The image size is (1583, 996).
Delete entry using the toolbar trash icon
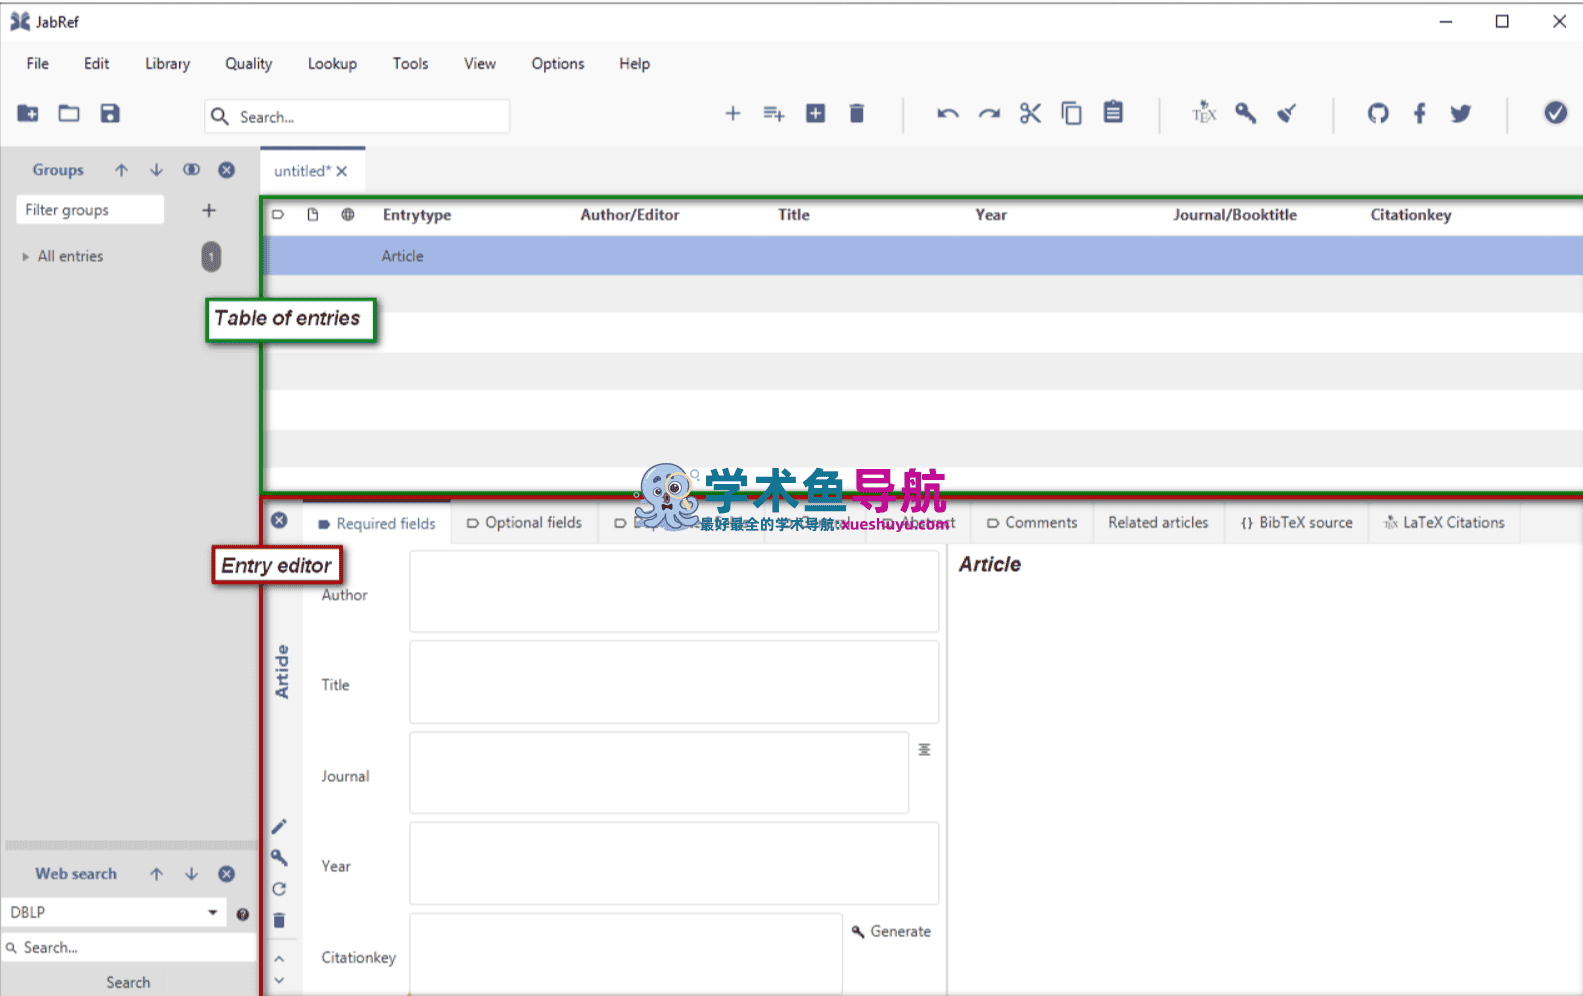[857, 114]
